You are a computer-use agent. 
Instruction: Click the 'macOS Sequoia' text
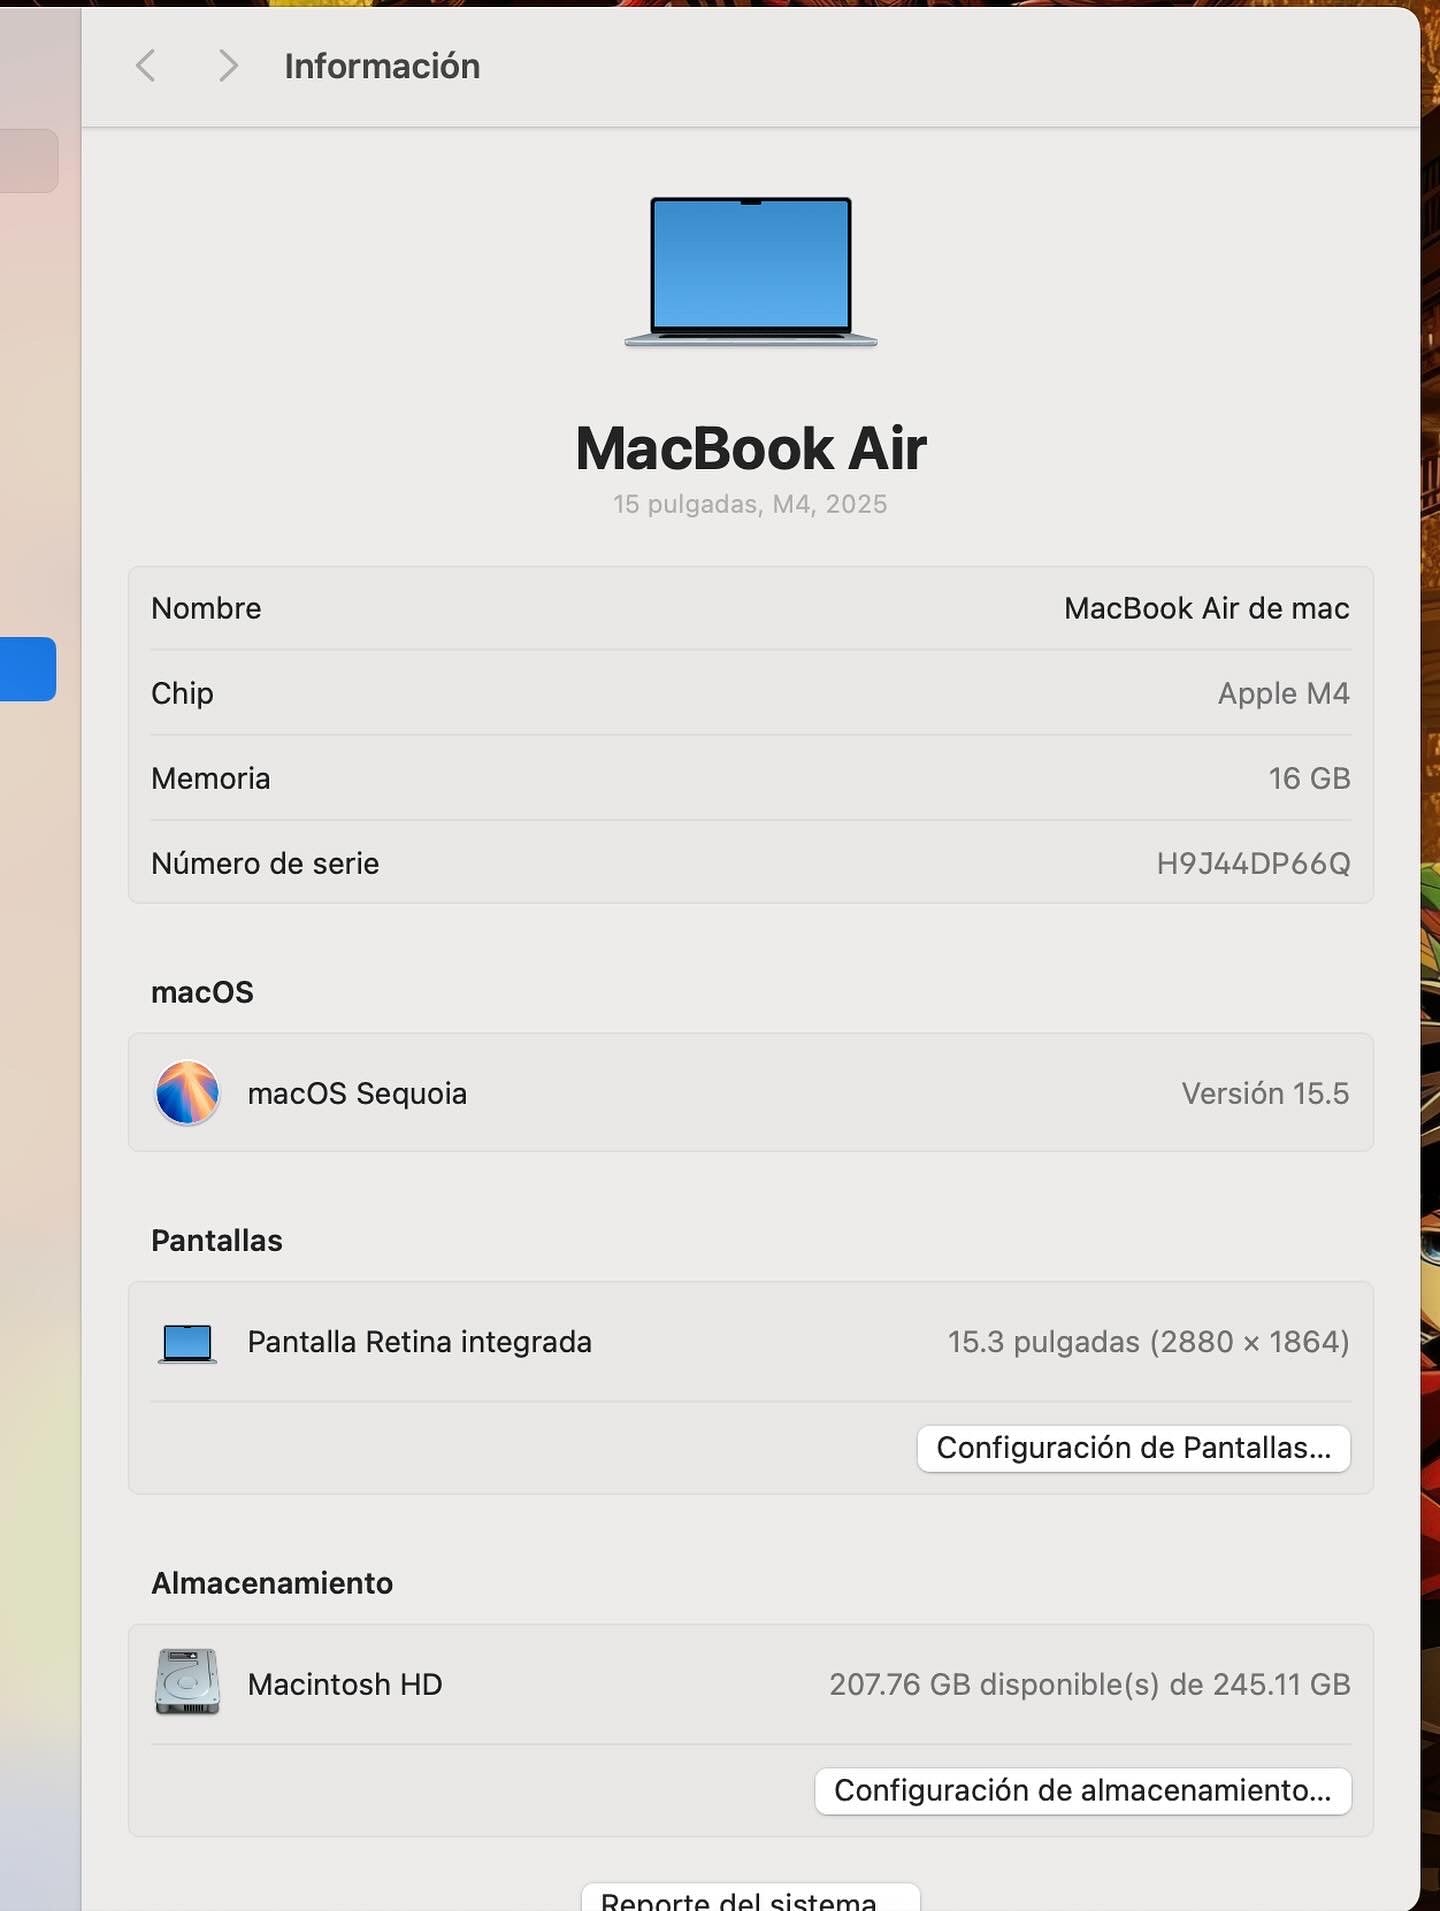click(357, 1094)
